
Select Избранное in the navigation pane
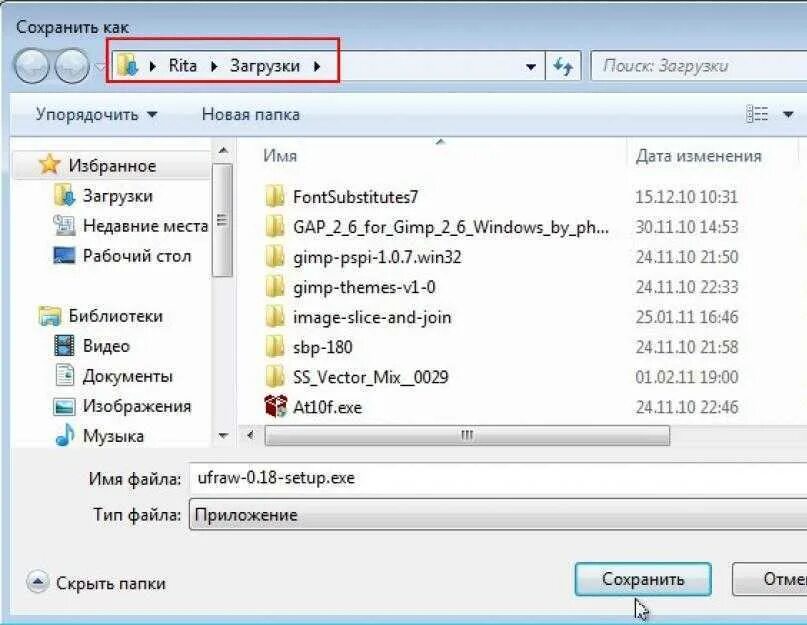[x=112, y=165]
